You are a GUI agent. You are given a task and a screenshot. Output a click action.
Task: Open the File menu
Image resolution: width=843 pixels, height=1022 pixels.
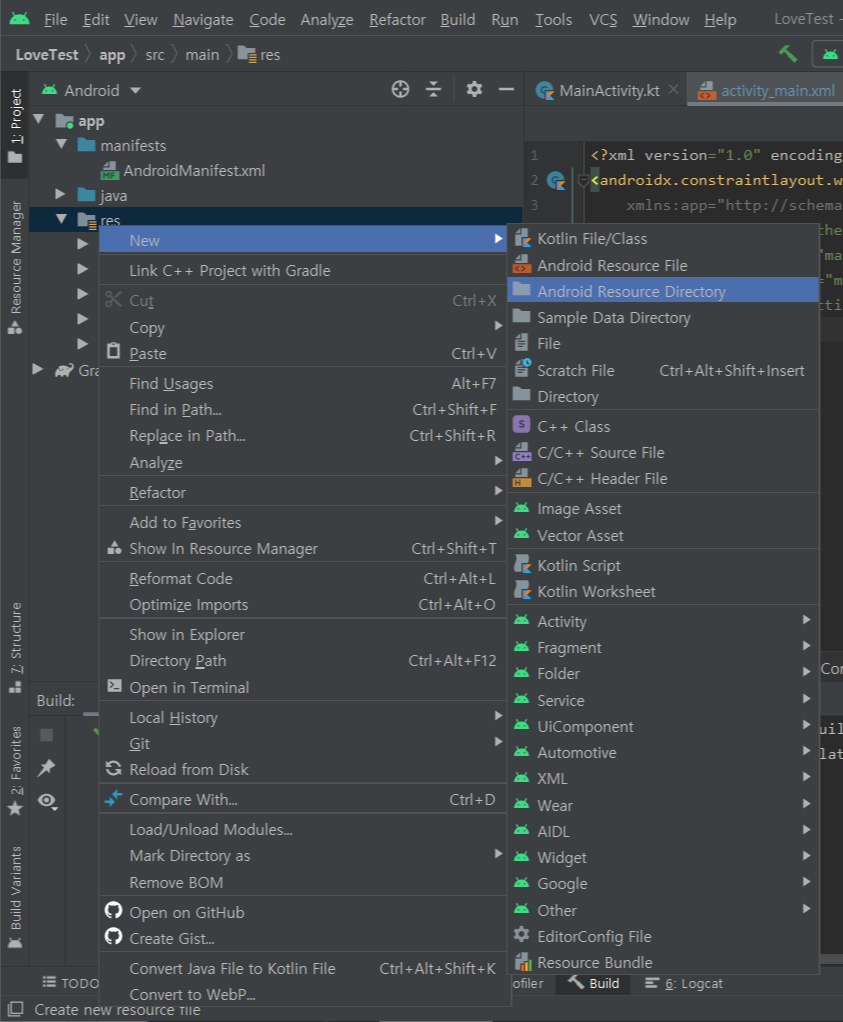55,20
